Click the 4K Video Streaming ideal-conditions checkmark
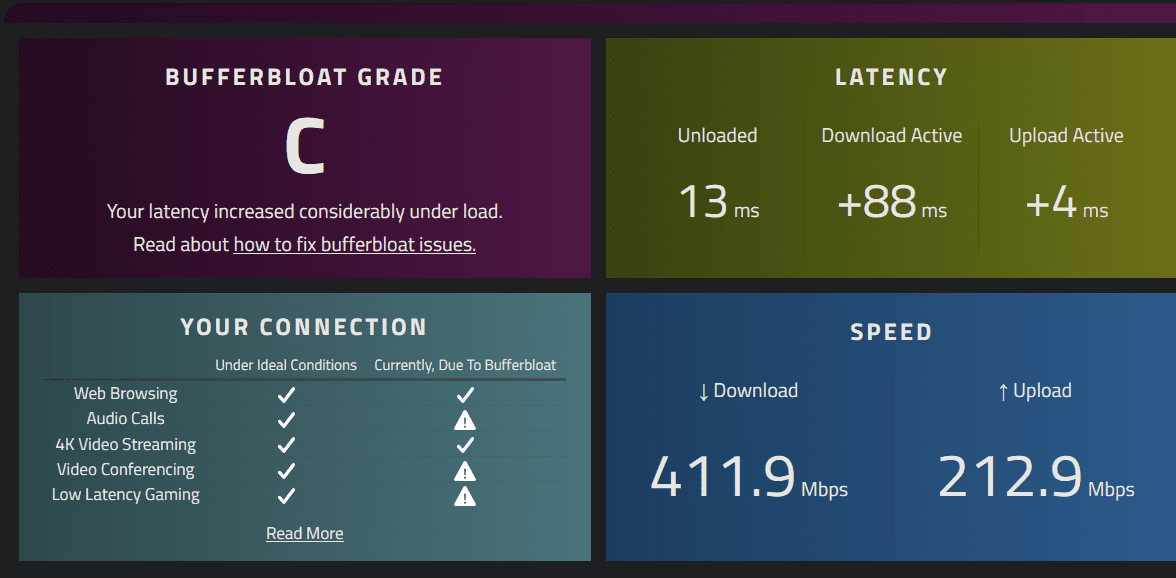This screenshot has width=1176, height=578. pos(286,445)
